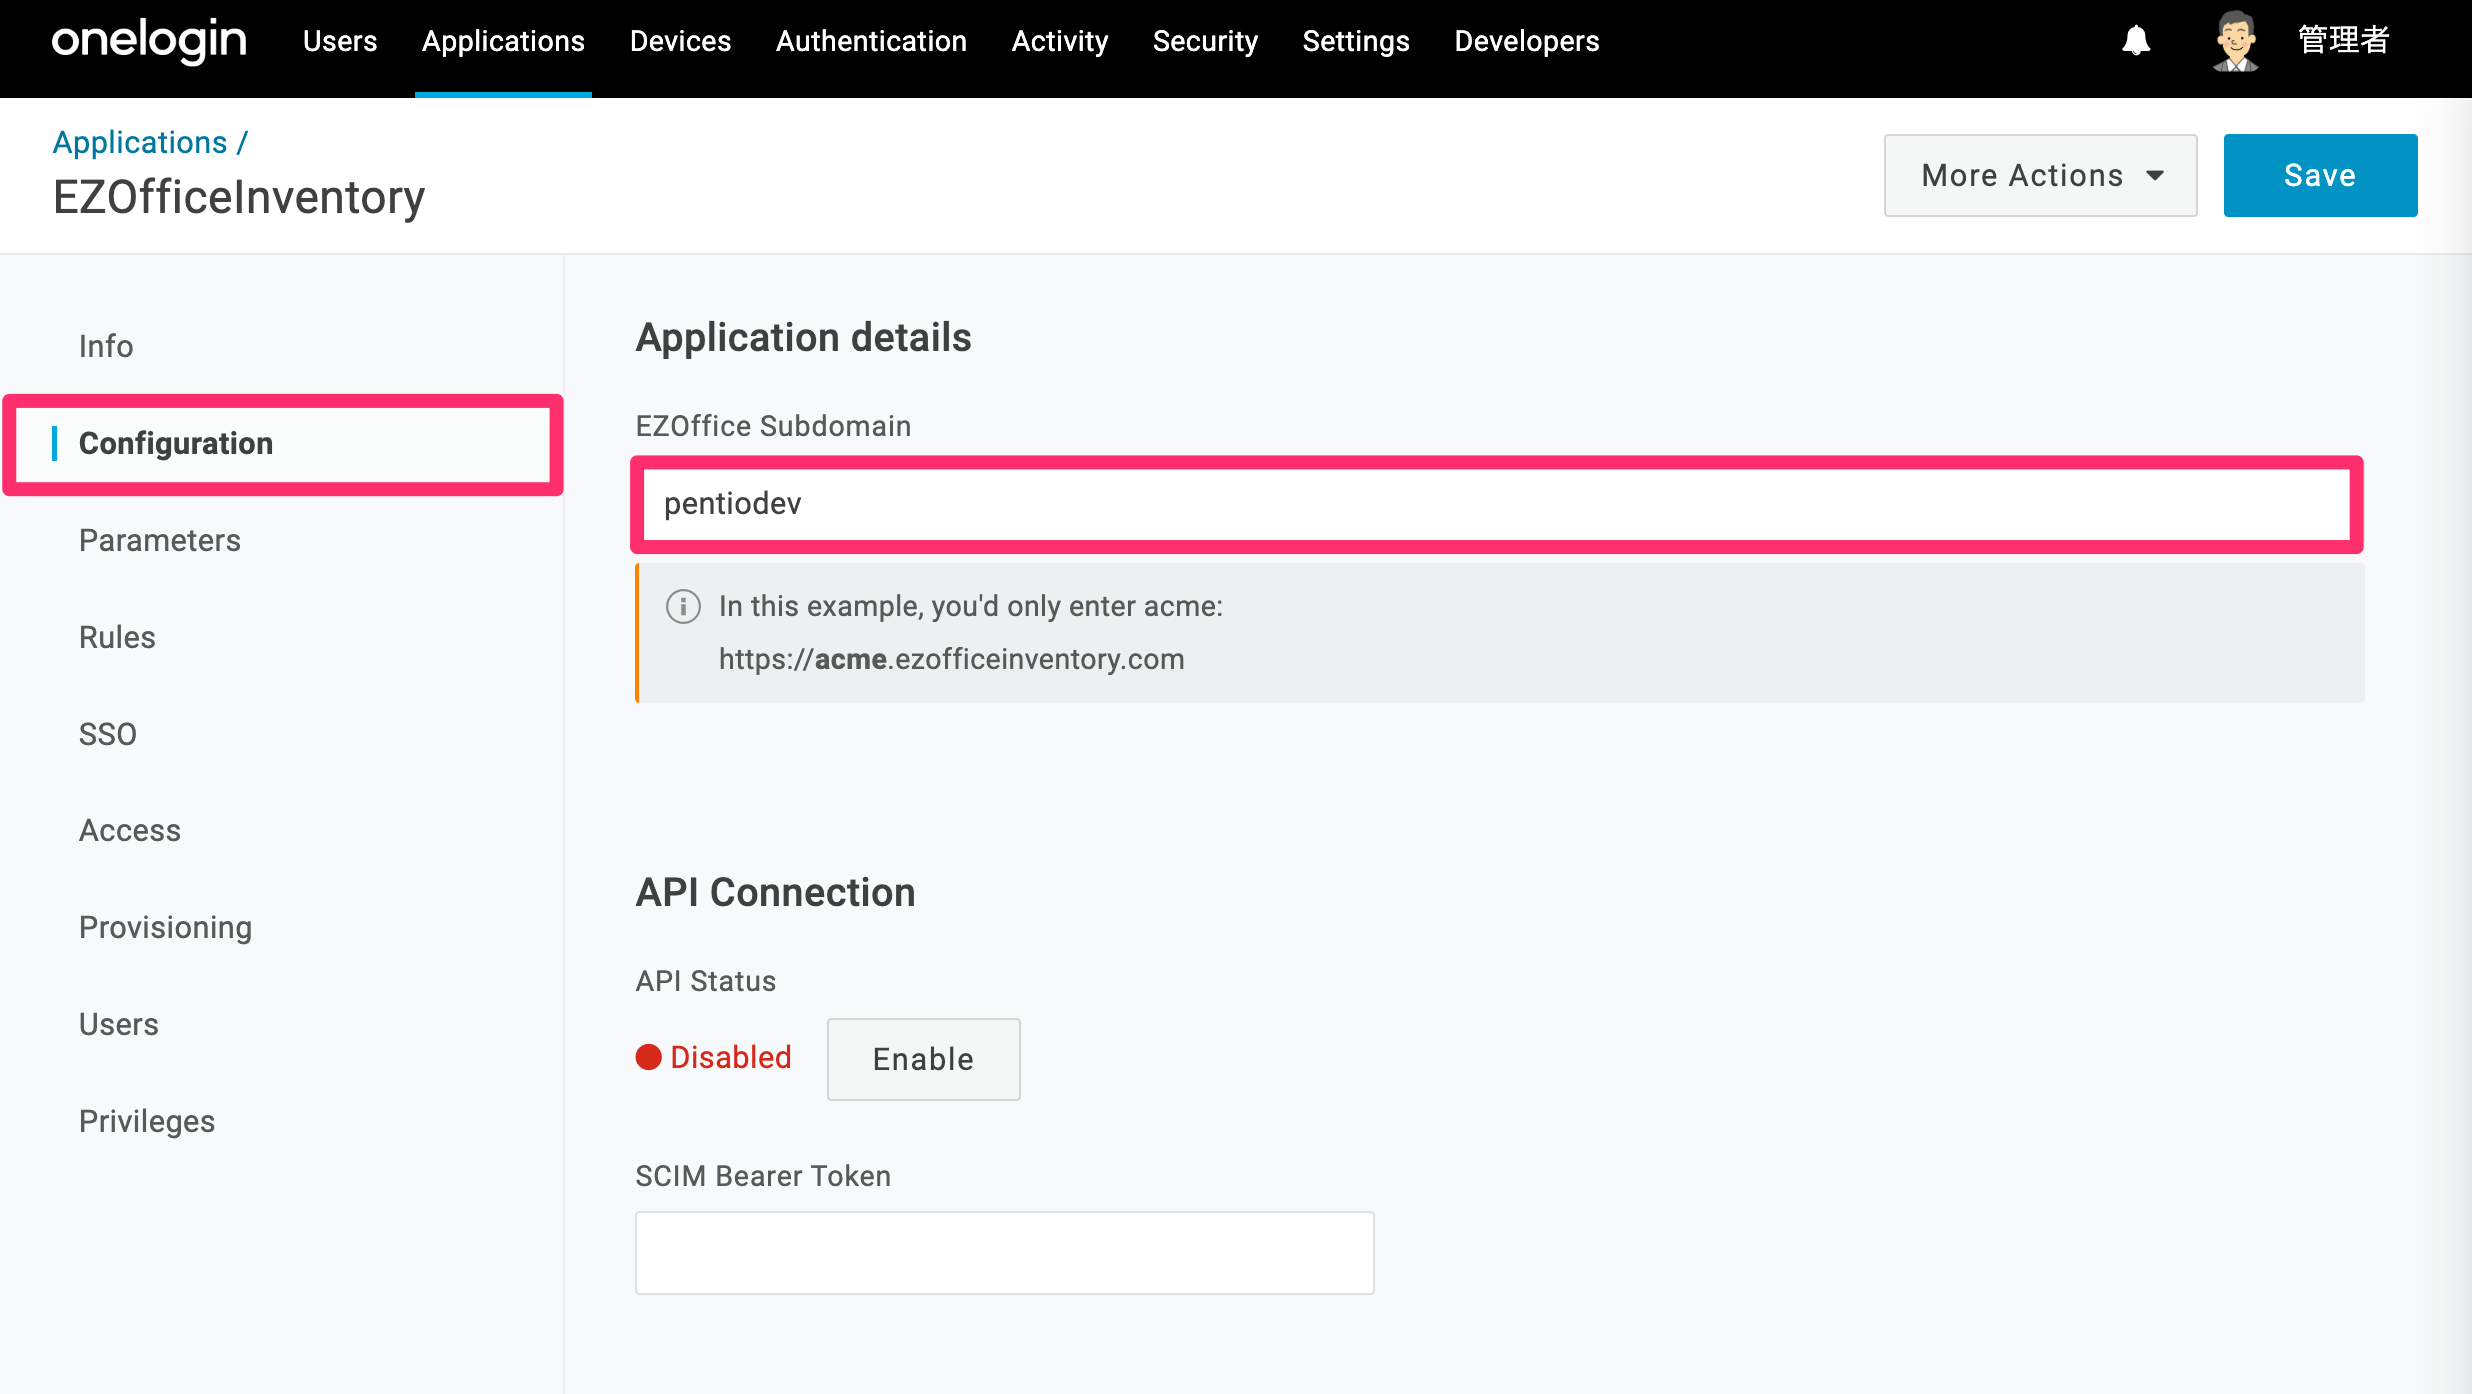Click the SCIM Bearer Token field

click(x=1004, y=1253)
